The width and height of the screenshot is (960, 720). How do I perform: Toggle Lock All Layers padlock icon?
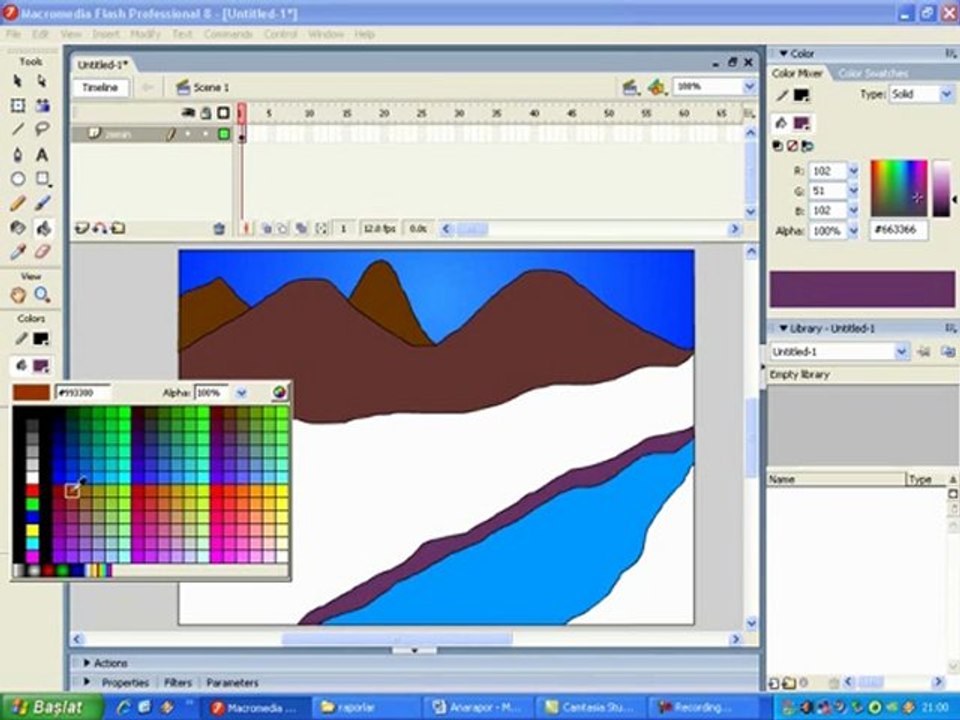tap(206, 113)
